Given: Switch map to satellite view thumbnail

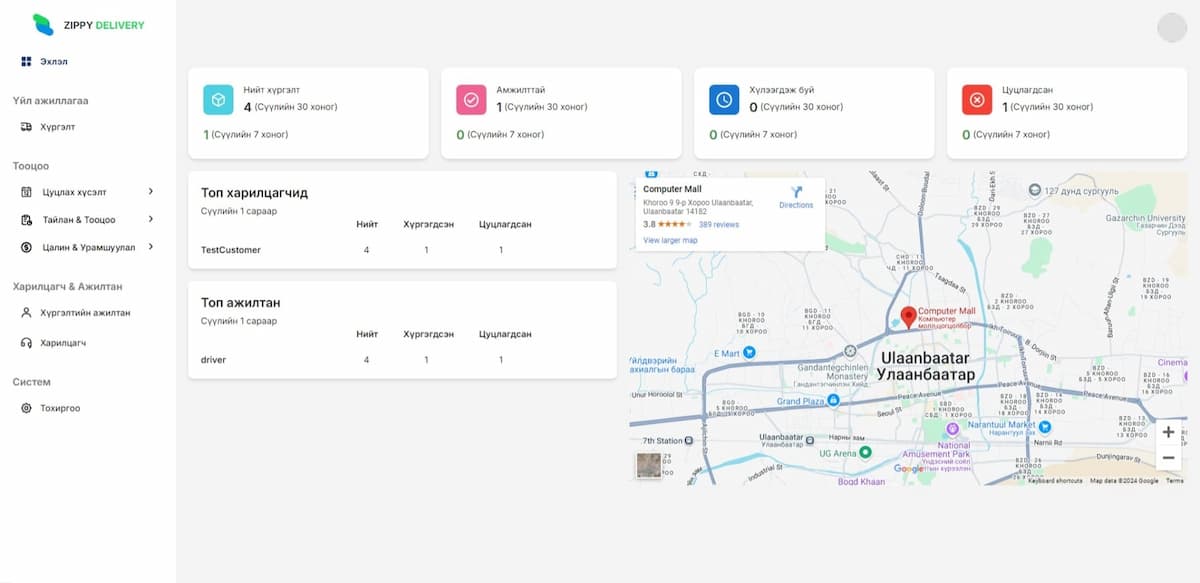Looking at the screenshot, I should tap(649, 465).
